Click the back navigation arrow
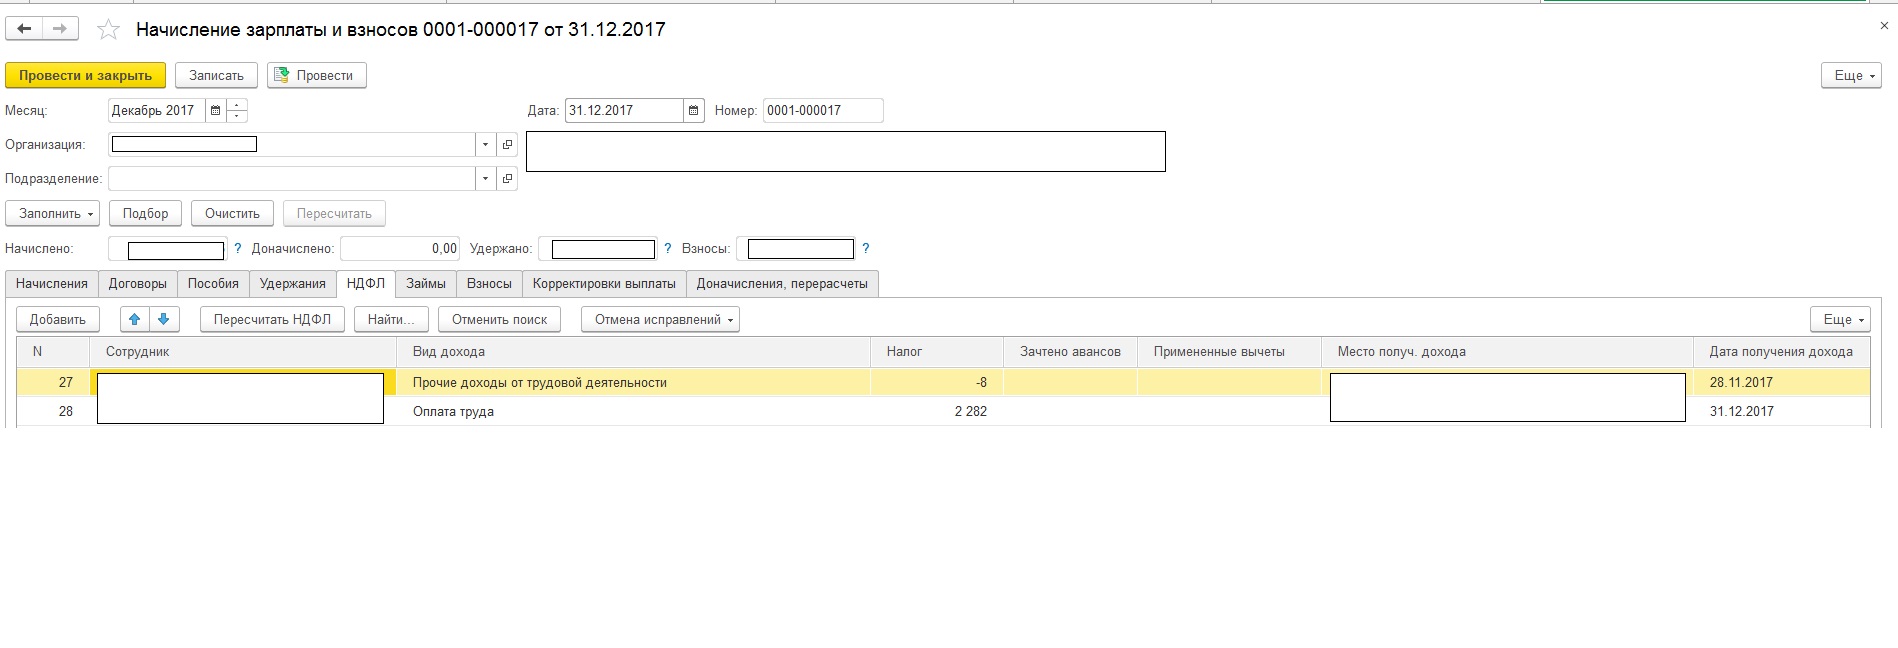 click(x=24, y=29)
